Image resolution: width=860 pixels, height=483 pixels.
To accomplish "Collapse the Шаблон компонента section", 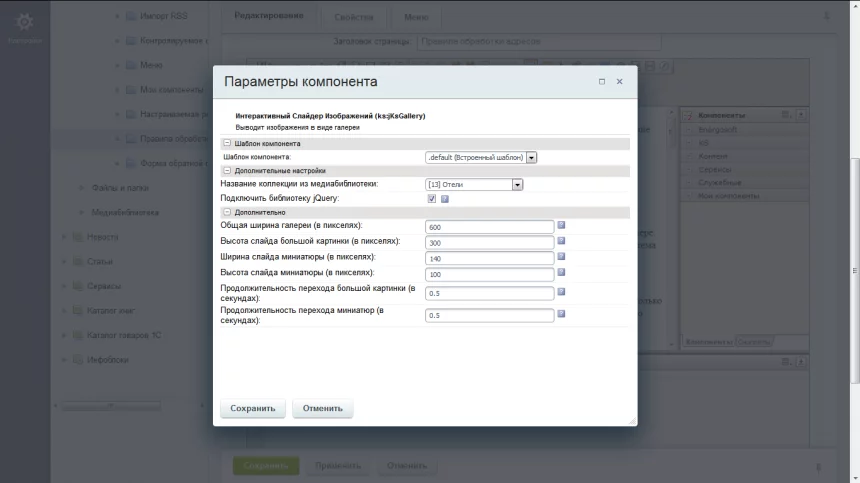I will 227,144.
